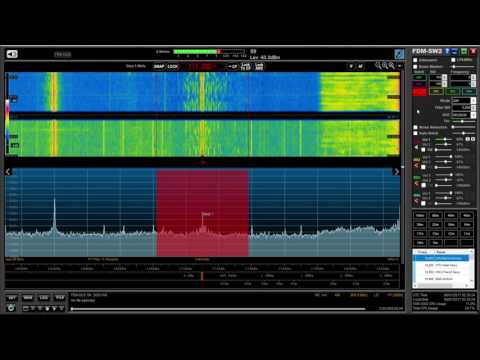Click the orange tuning marker on frequency scale
The width and height of the screenshot is (480, 360).
point(202,276)
